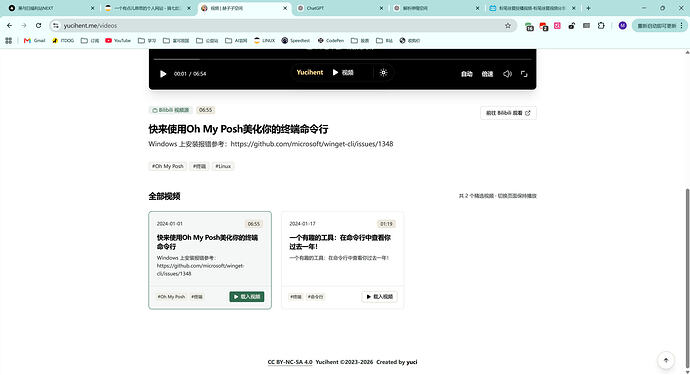Select the #Oh My Posh tag below the description
The image size is (690, 375).
[168, 166]
